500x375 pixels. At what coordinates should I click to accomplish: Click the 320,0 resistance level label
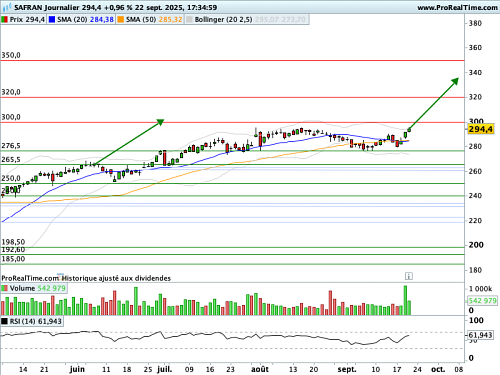[11, 92]
